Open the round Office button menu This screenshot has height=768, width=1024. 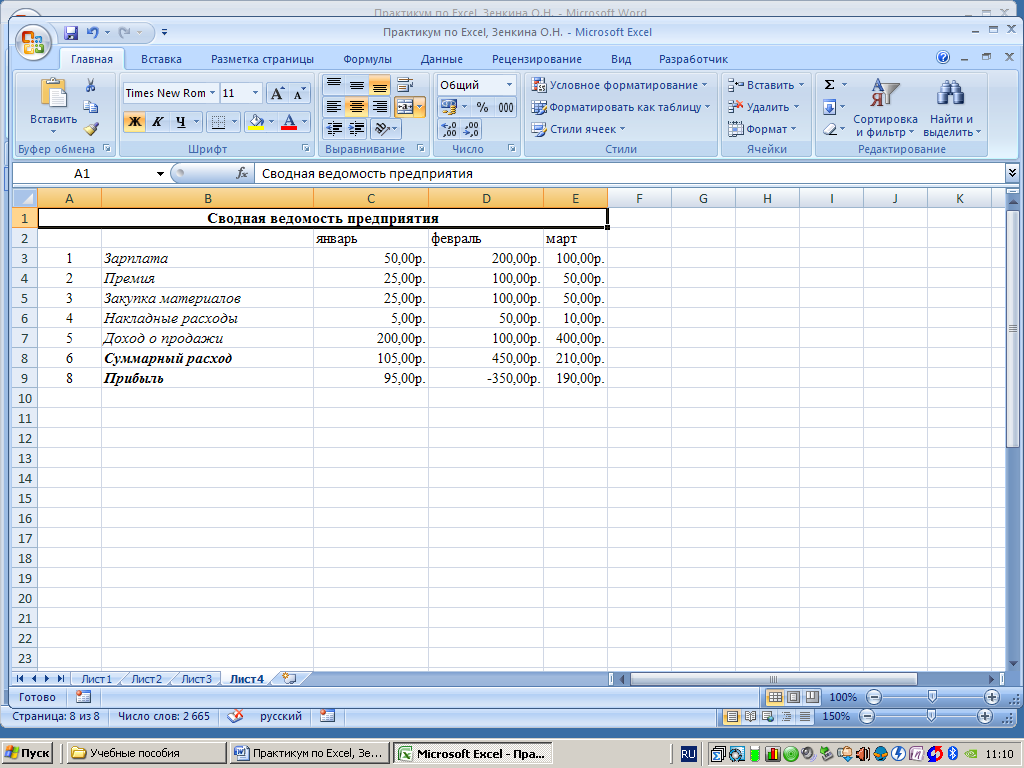click(33, 43)
